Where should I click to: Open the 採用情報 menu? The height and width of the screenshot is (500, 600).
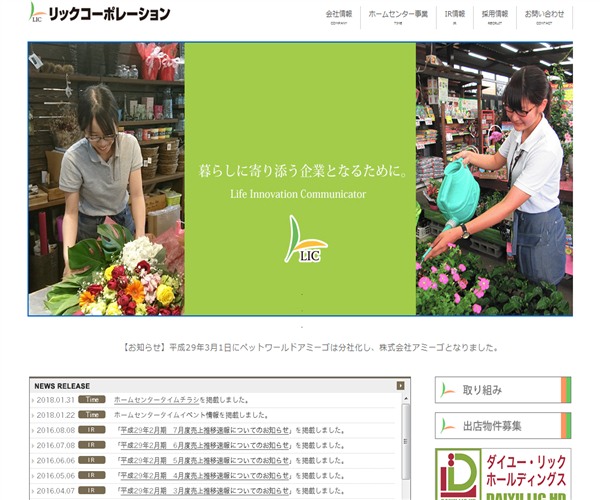495,17
